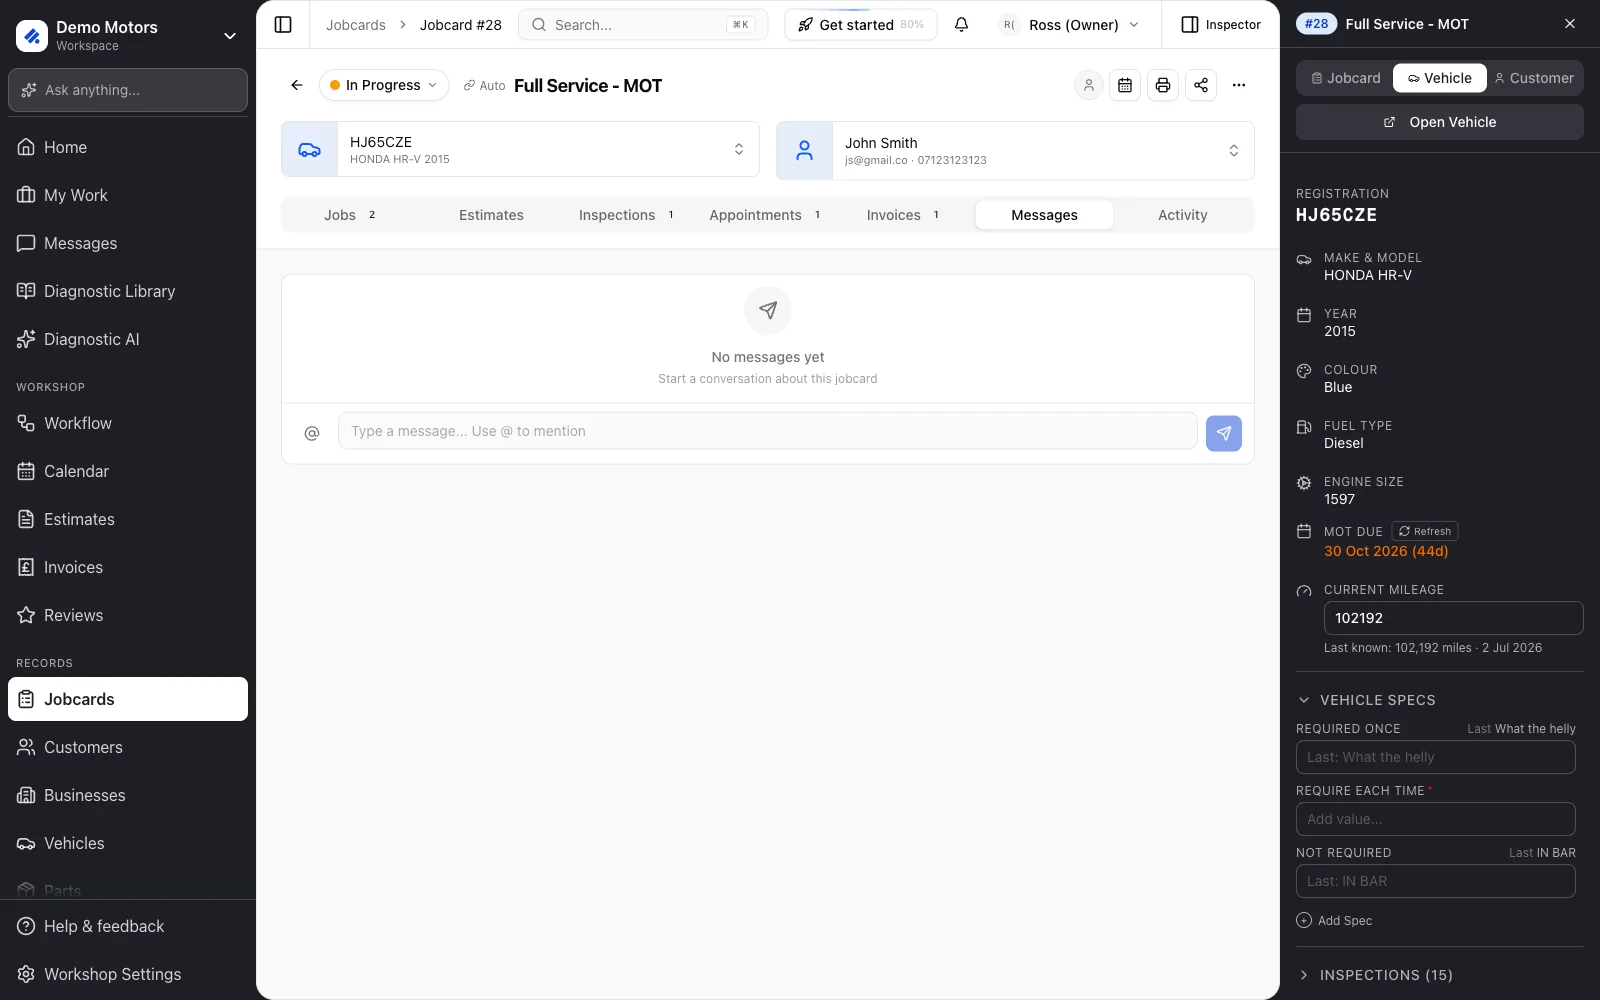Open the three-dot more options menu
Screen dimensions: 1600x1000
click(x=1239, y=86)
